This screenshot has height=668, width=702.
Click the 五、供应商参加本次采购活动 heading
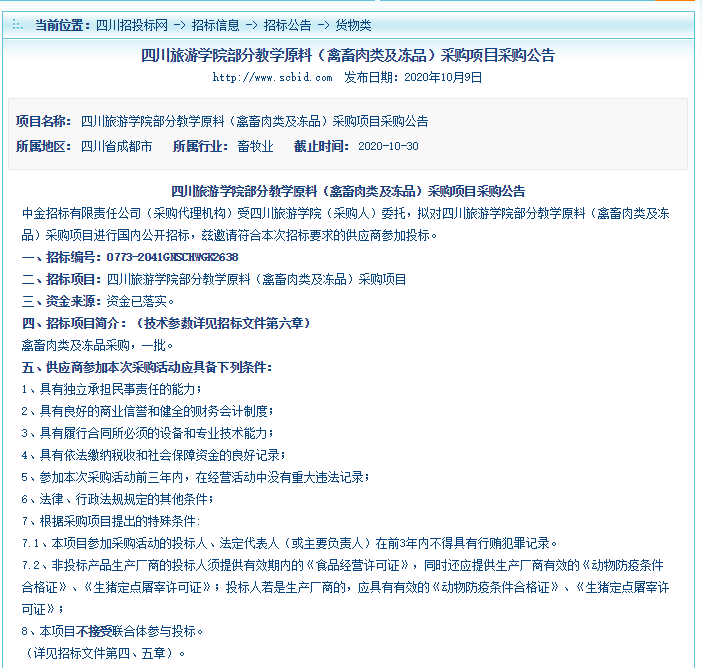pyautogui.click(x=147, y=368)
